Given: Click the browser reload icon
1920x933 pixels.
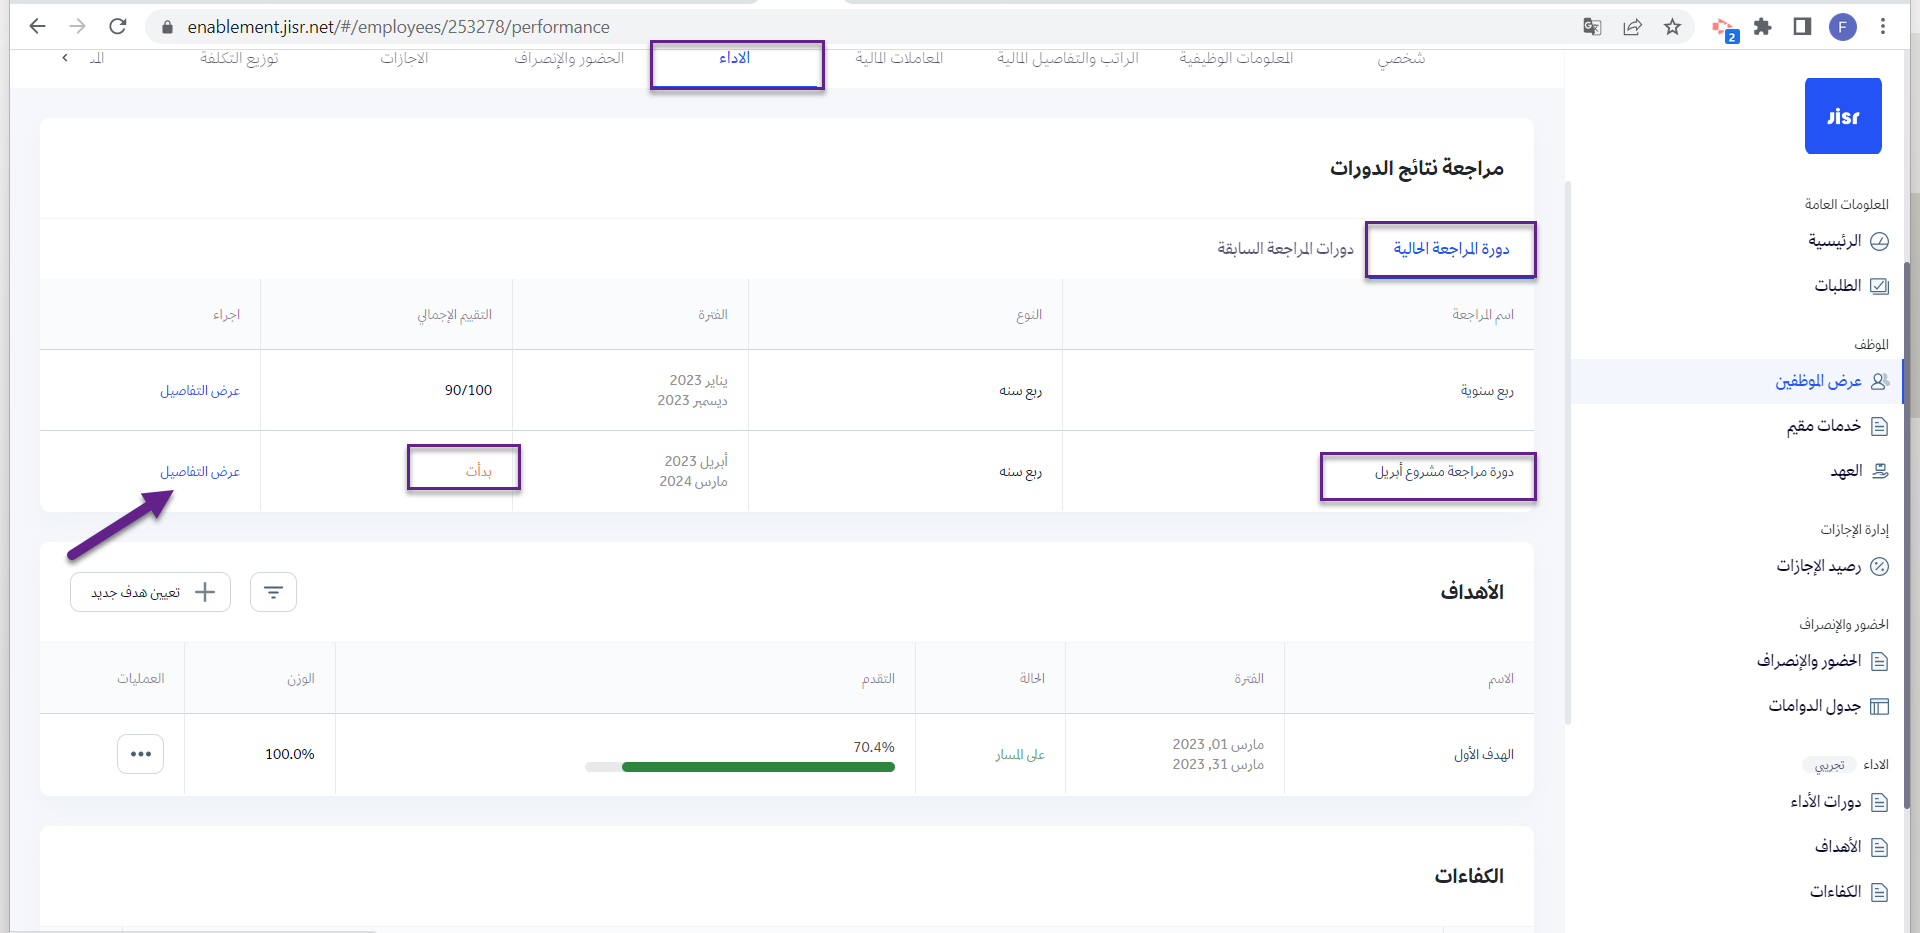Looking at the screenshot, I should pos(118,27).
